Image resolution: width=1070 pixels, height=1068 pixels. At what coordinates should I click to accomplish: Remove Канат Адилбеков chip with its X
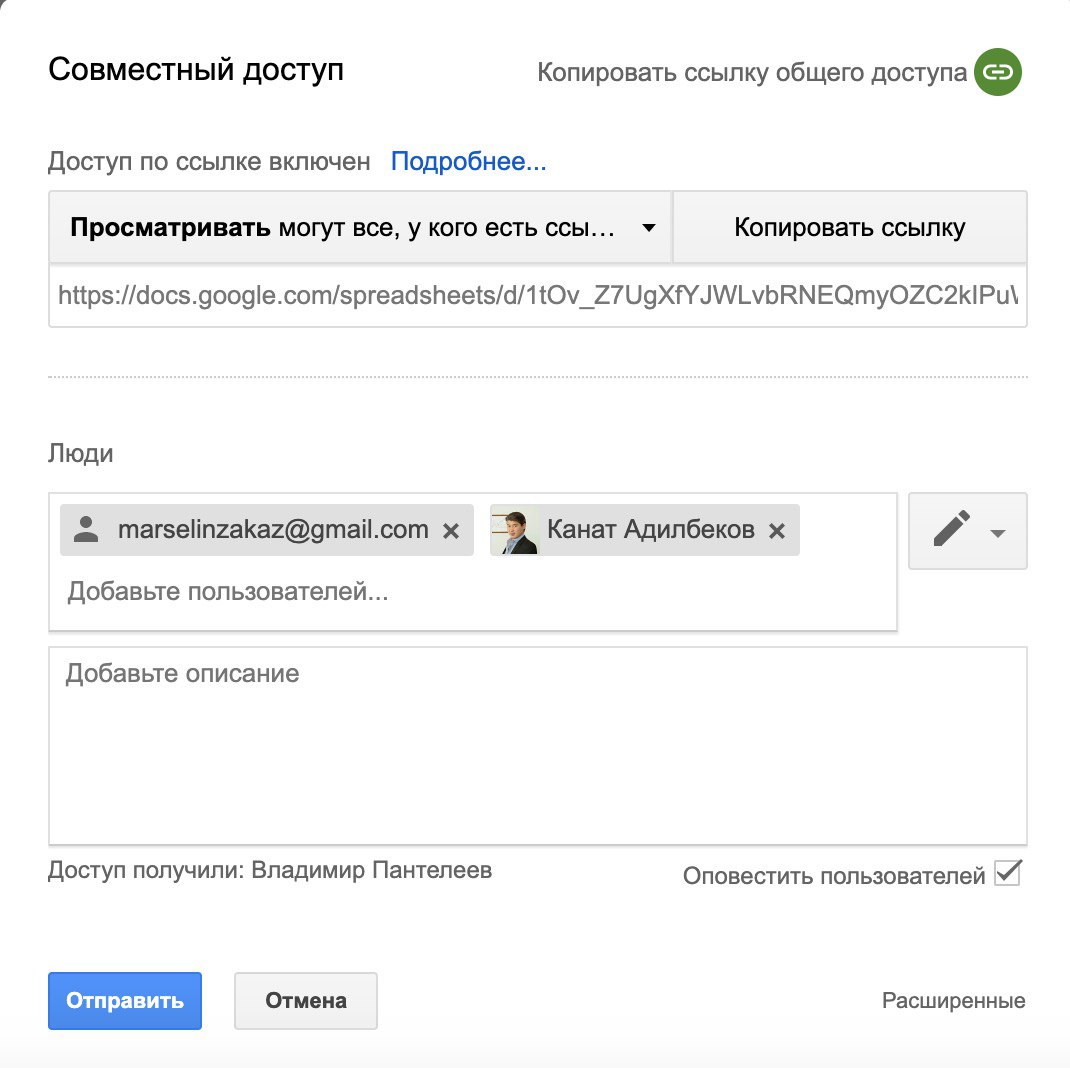pos(777,531)
